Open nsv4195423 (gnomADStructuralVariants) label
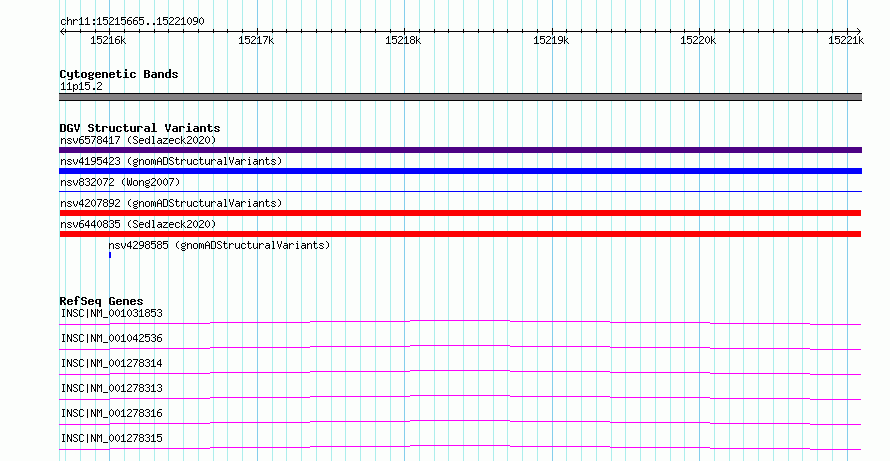Viewport: 890px width, 461px height. tap(171, 161)
